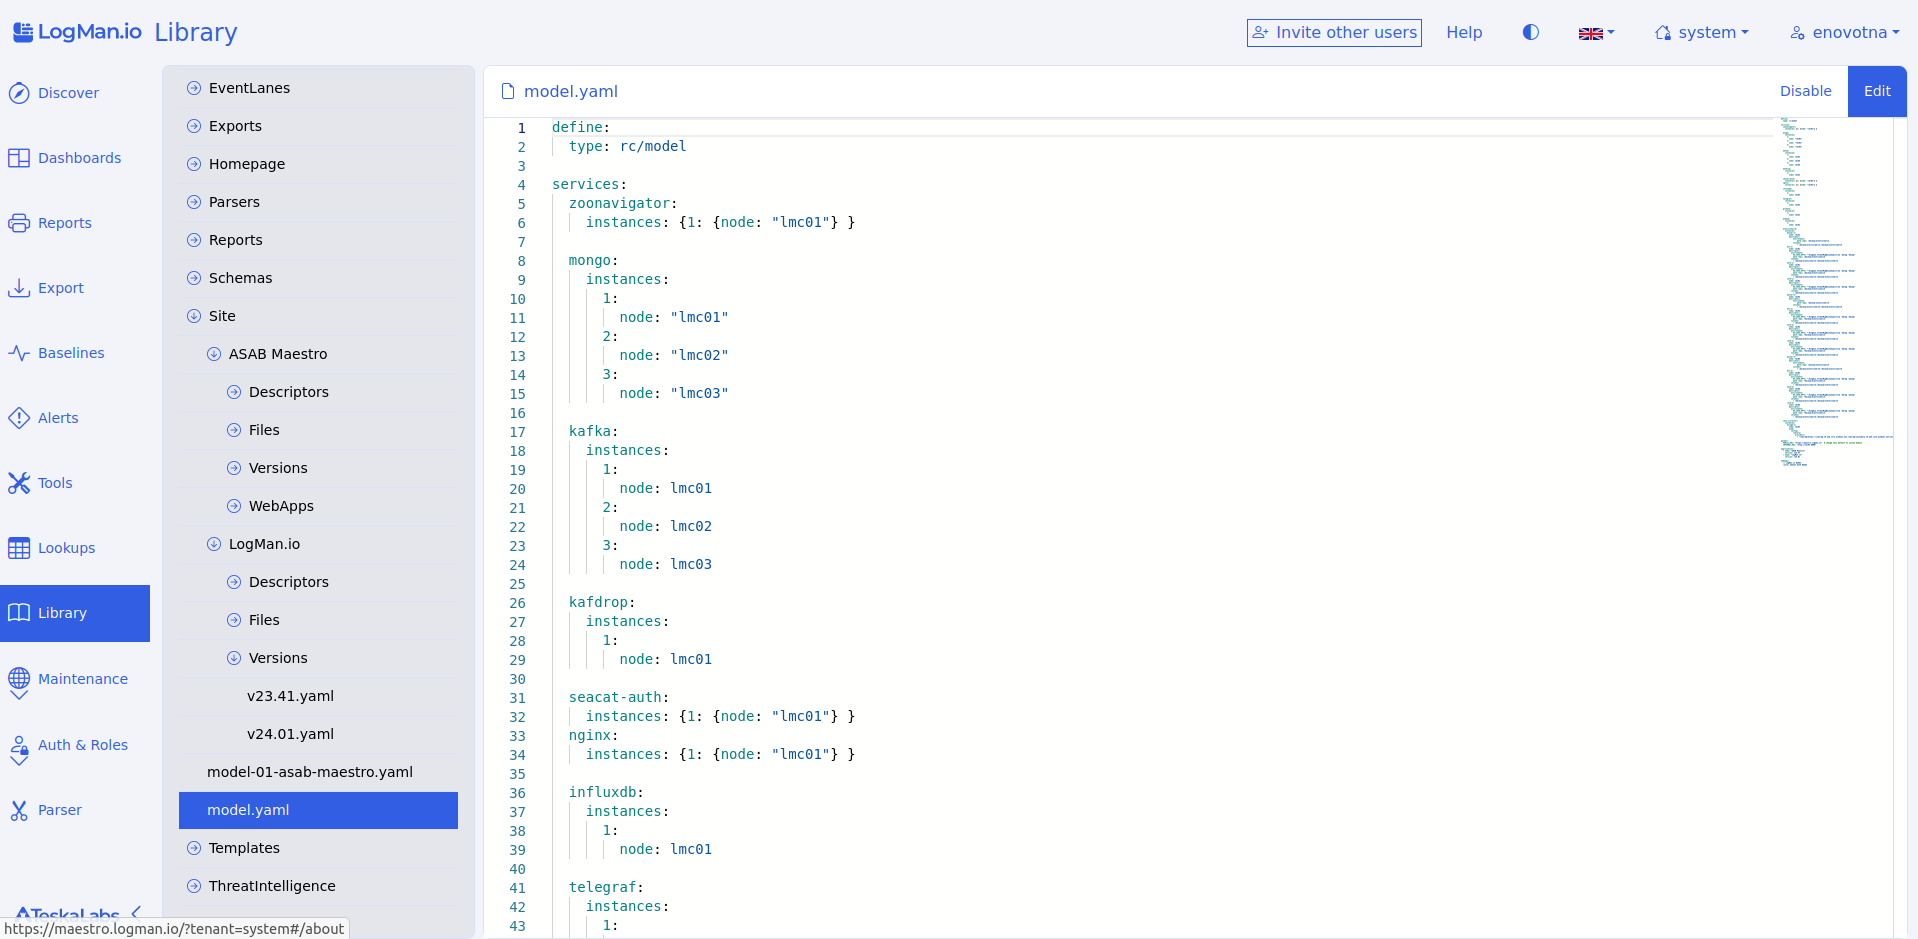Open the language flag dropdown
The image size is (1918, 939).
1596,33
